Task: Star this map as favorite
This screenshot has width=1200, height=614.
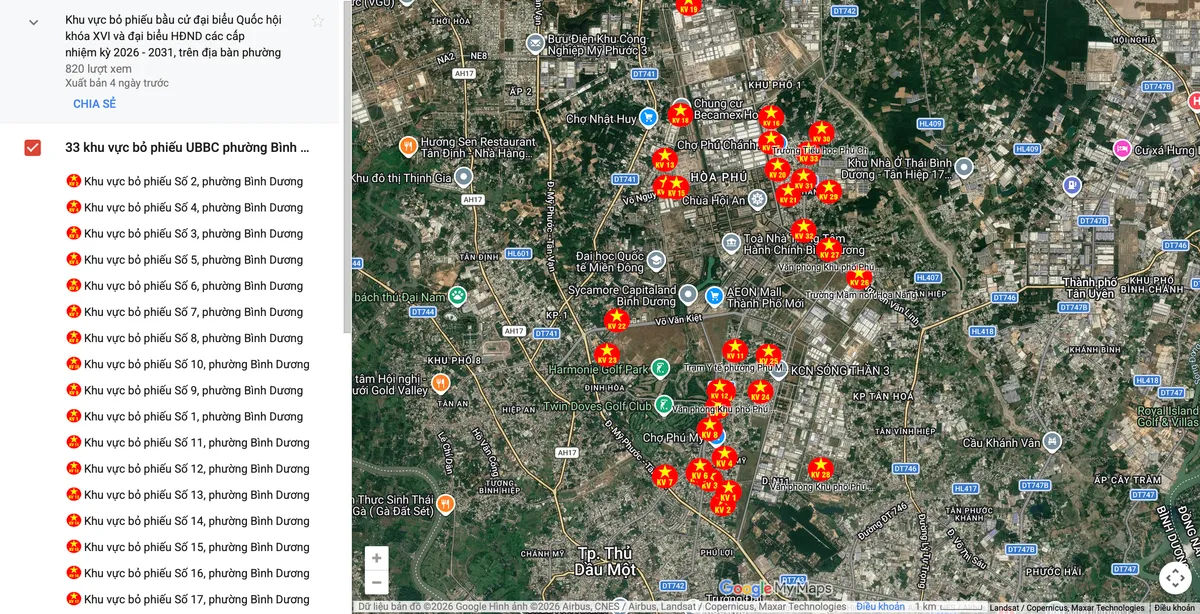Action: [318, 21]
